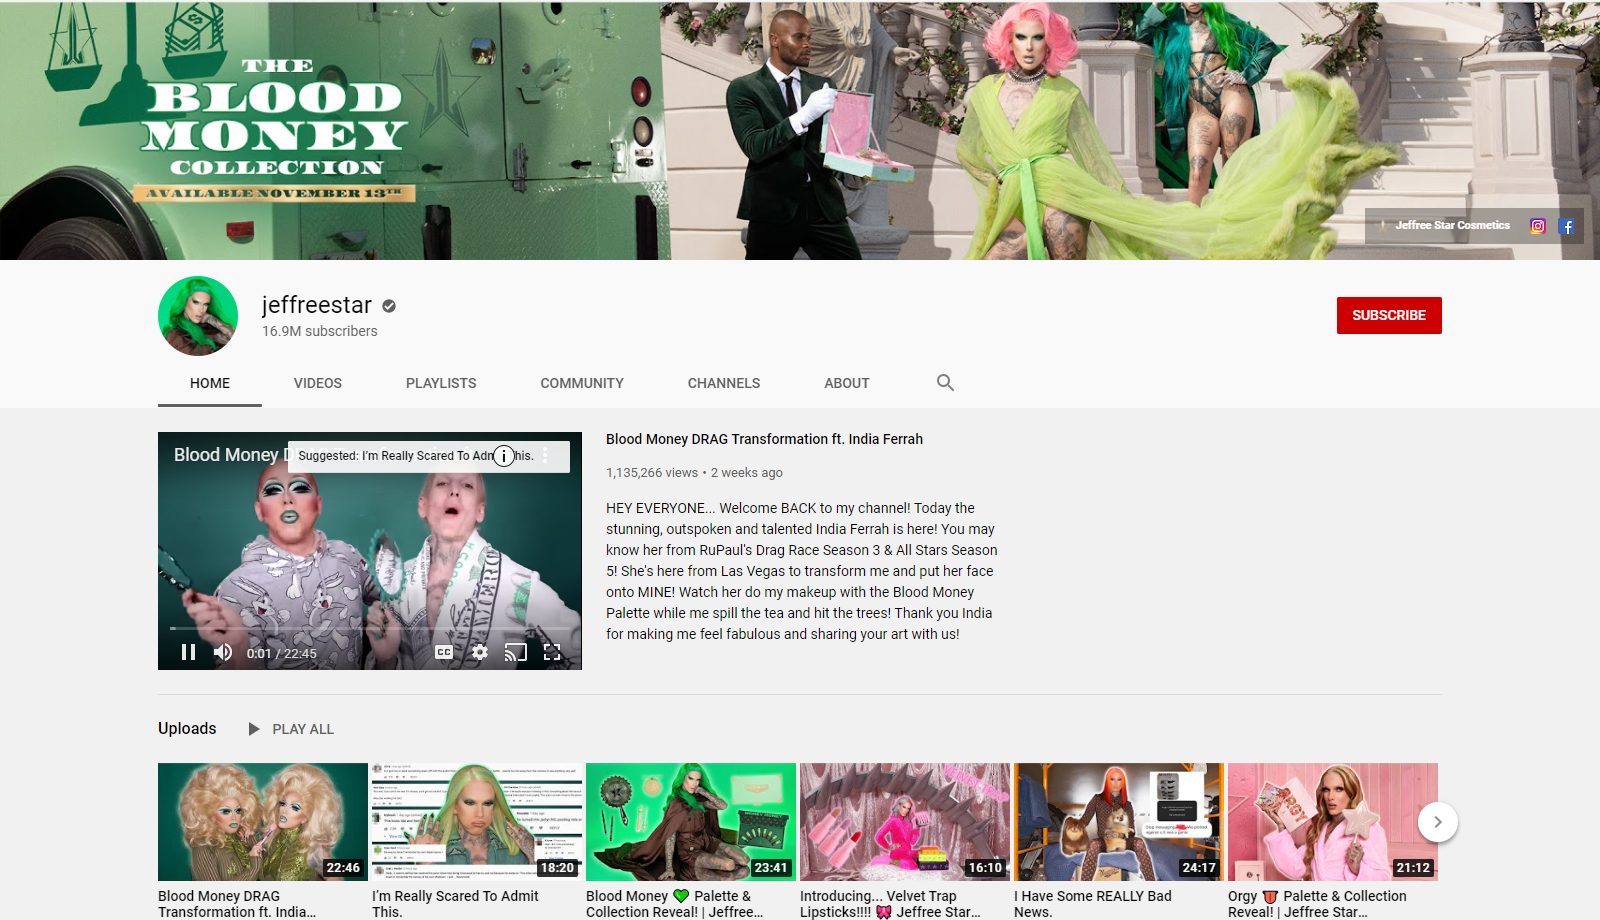1600x920 pixels.
Task: Open Blood Money DRAG Transformation title link
Action: tap(764, 439)
